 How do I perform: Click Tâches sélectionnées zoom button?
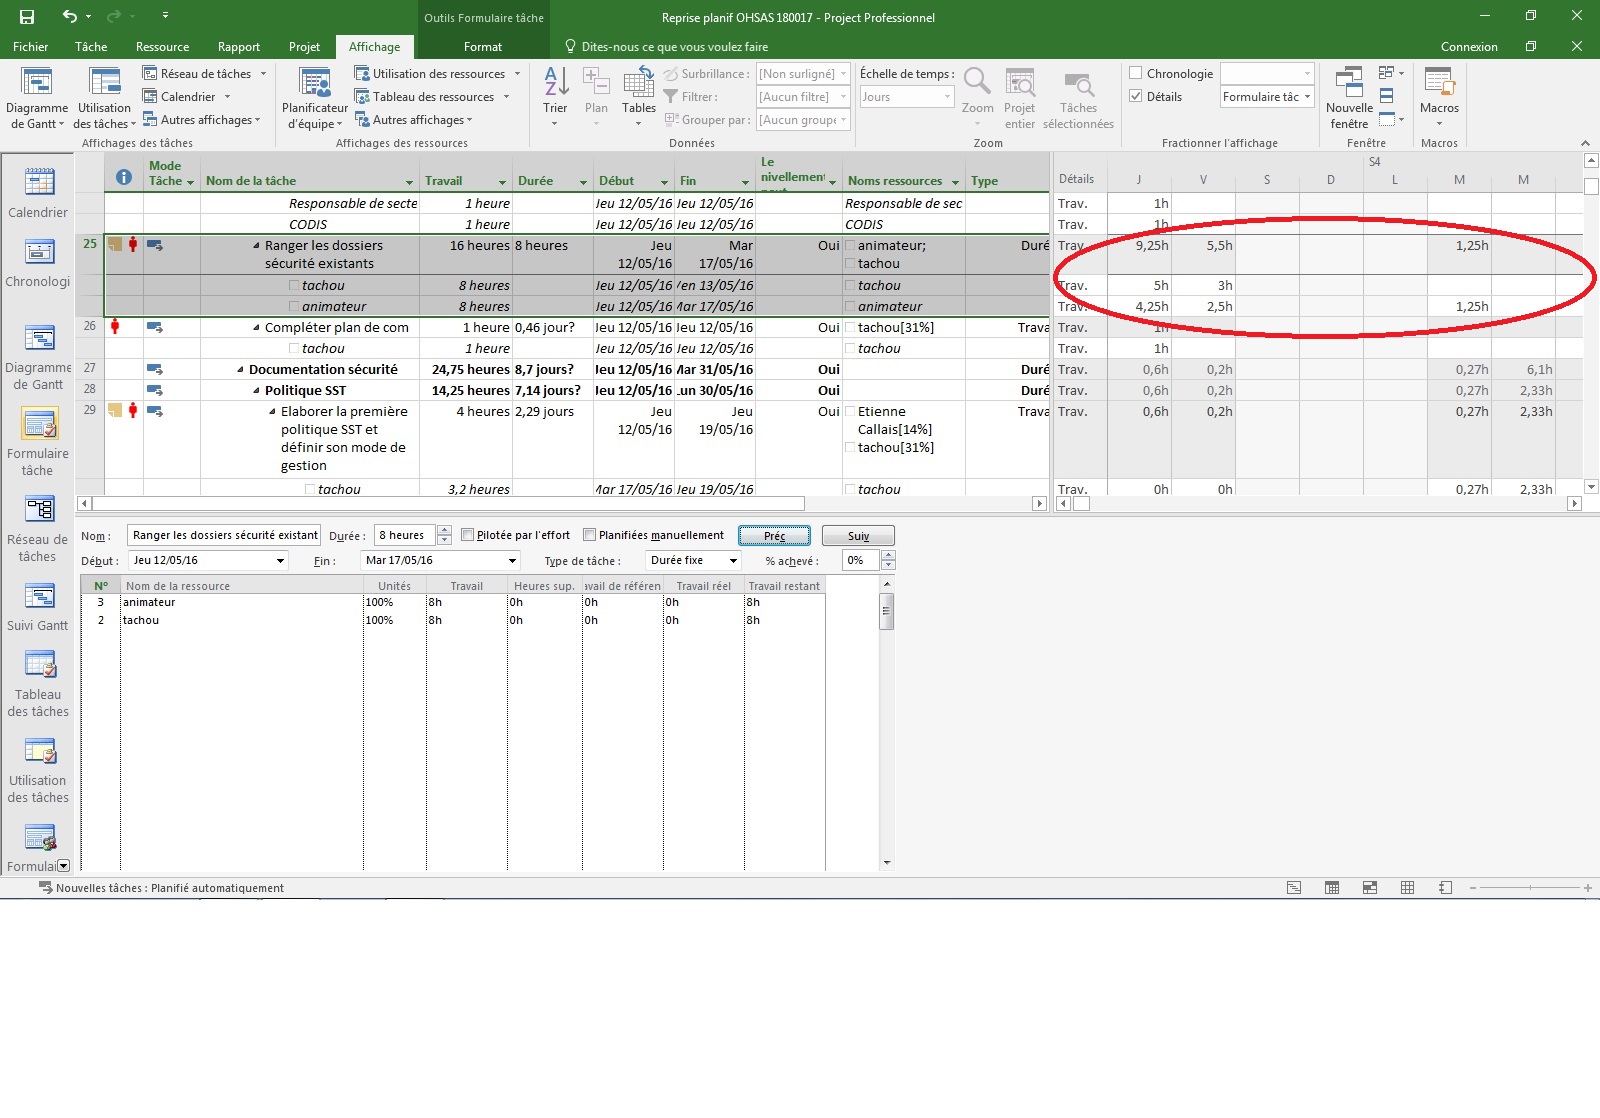1078,98
